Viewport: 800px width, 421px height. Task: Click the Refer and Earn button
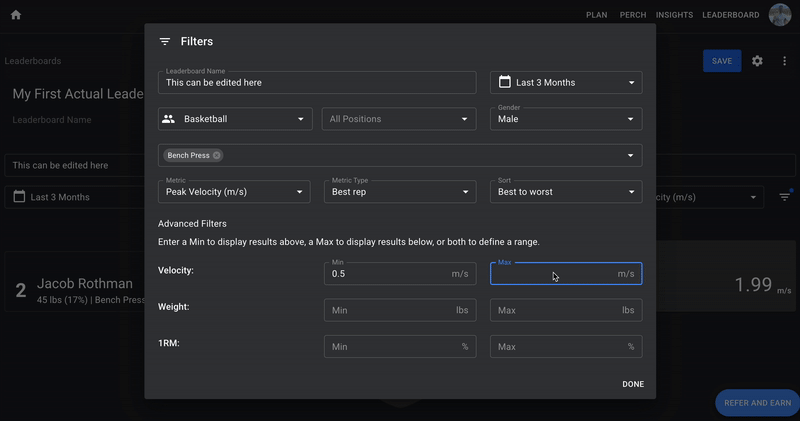757,403
